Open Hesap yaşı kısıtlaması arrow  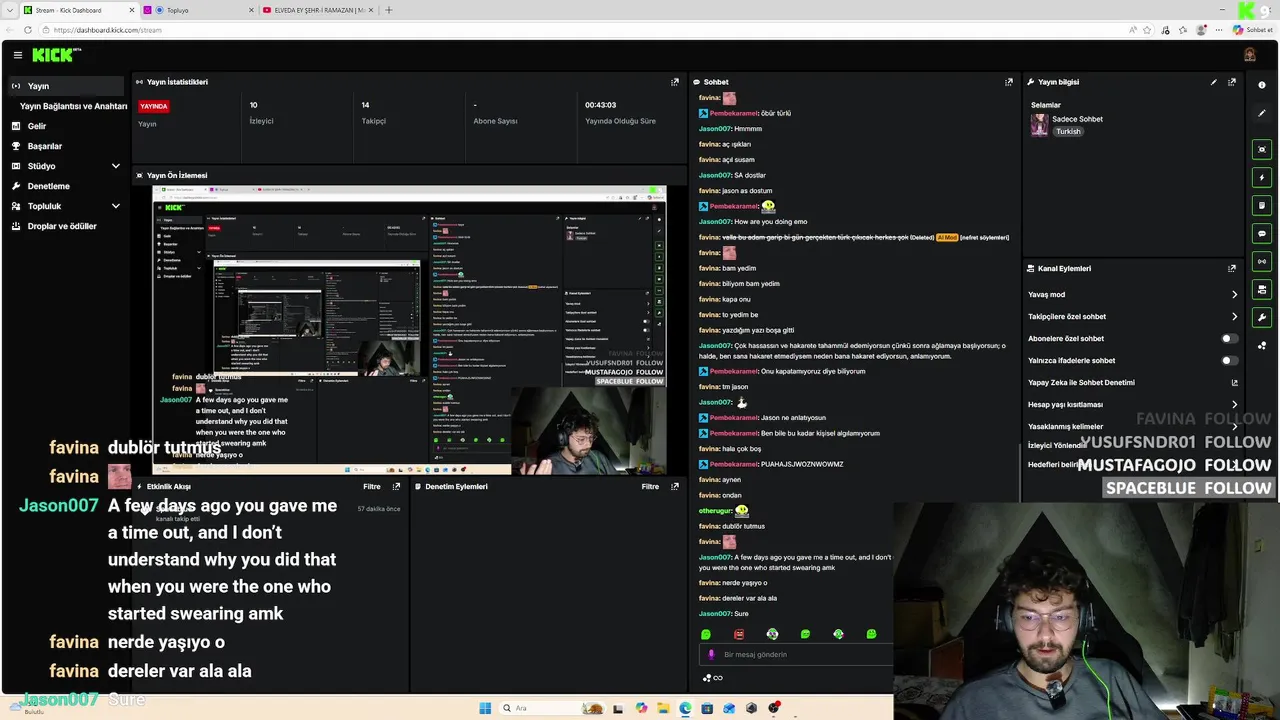(x=1235, y=404)
